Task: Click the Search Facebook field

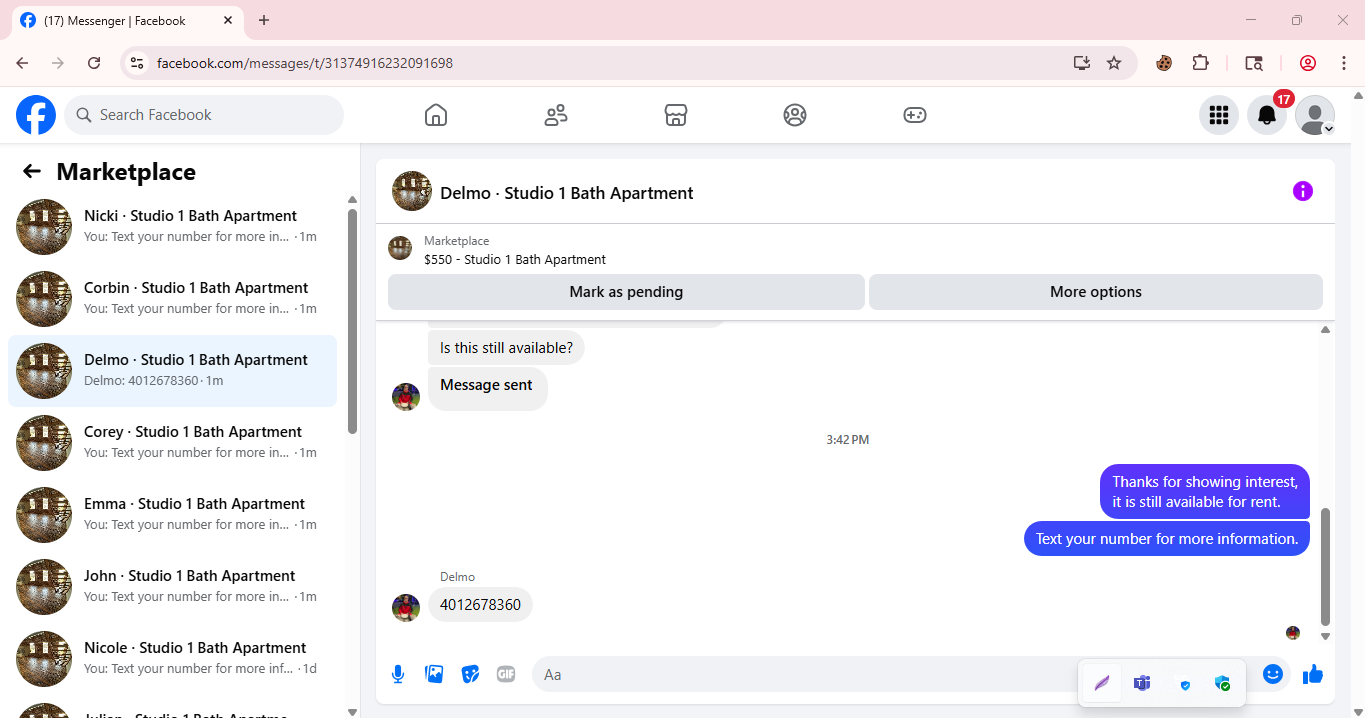Action: click(x=204, y=115)
